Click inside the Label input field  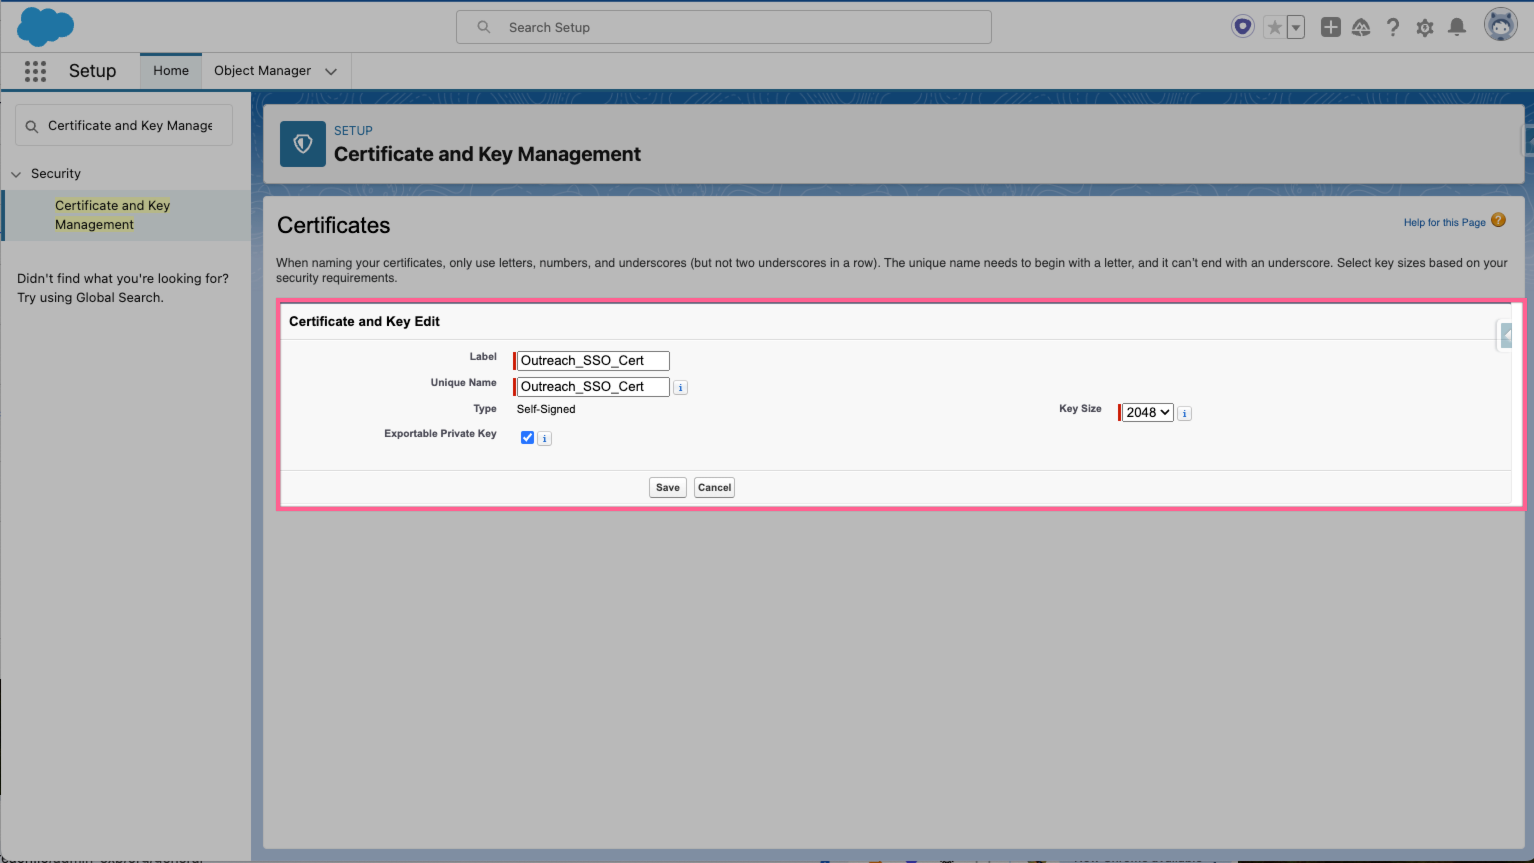(591, 360)
